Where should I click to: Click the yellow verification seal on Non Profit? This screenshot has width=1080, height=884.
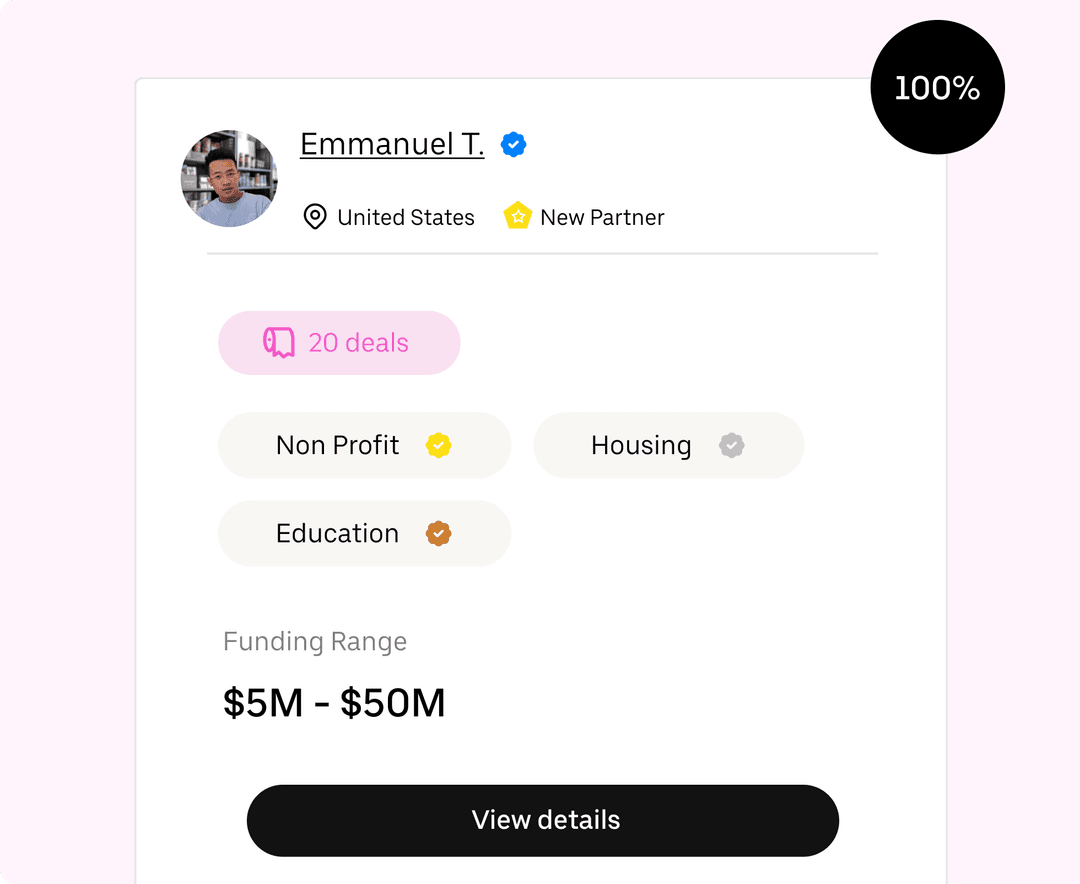tap(438, 445)
